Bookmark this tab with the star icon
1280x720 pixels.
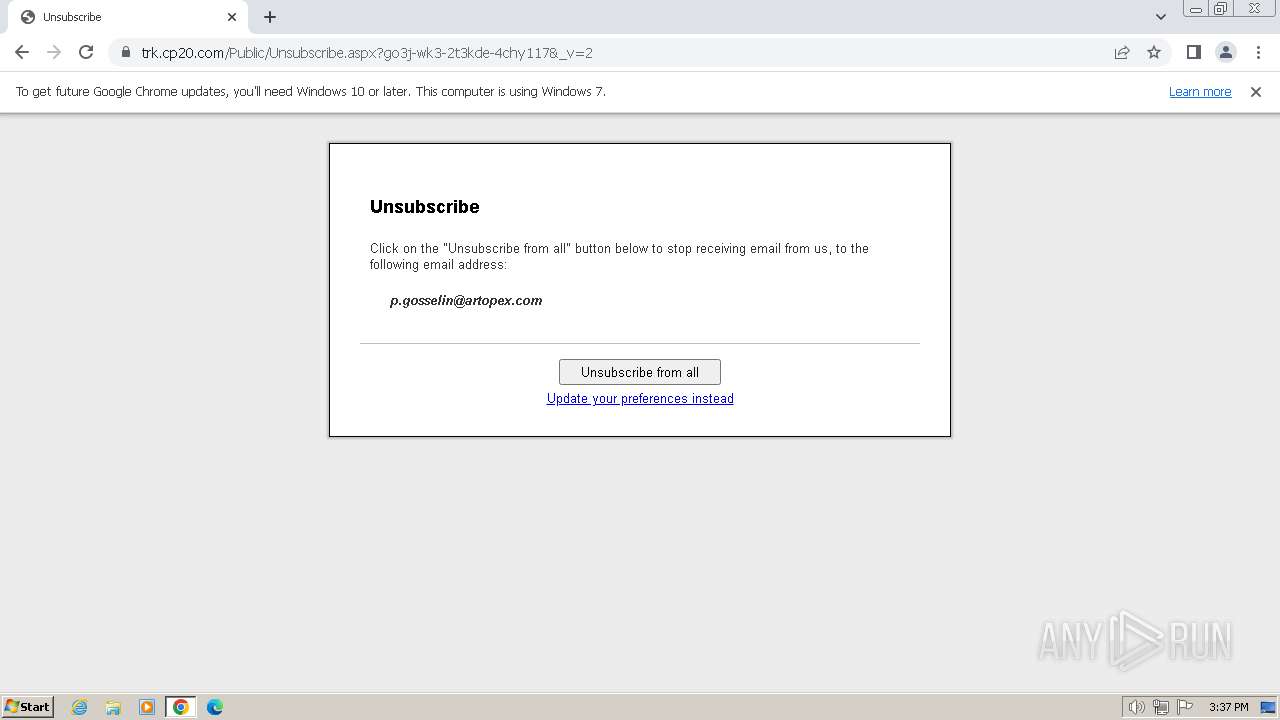1154,52
